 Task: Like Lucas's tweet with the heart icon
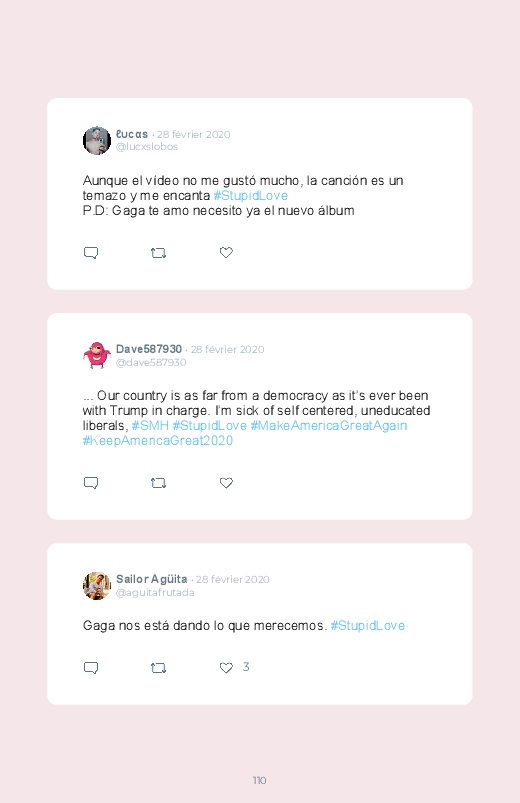point(226,252)
